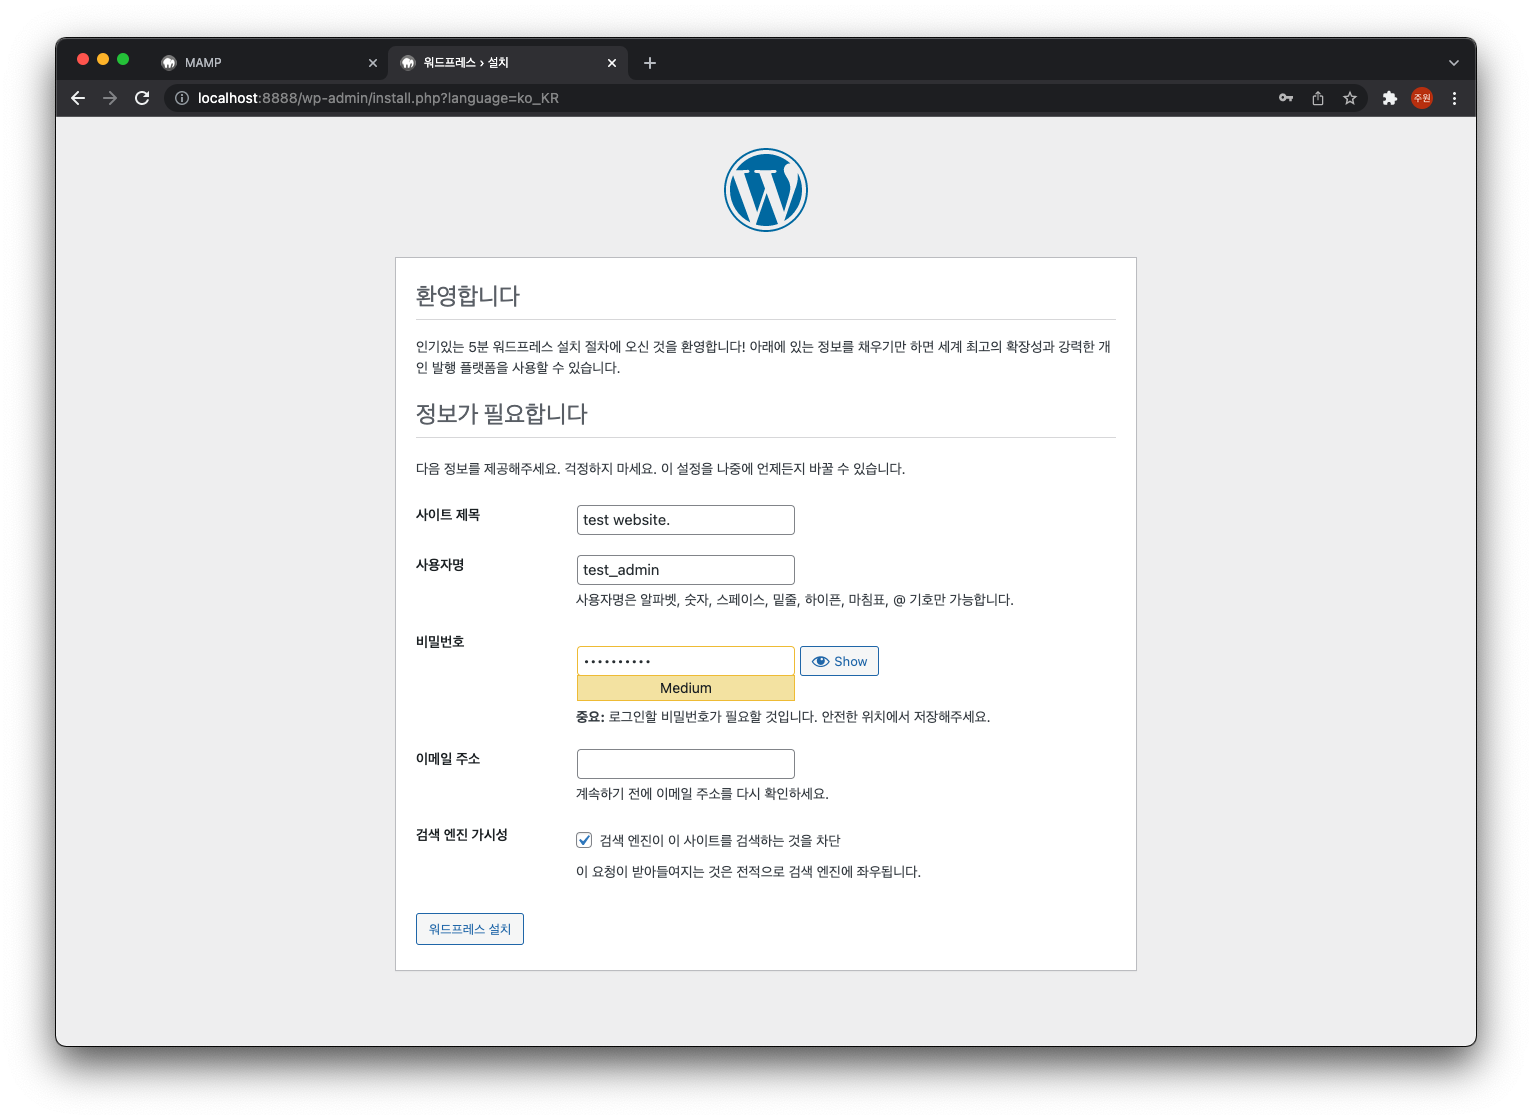Viewport: 1532px width, 1120px height.
Task: Open a new browser tab
Action: coord(650,63)
